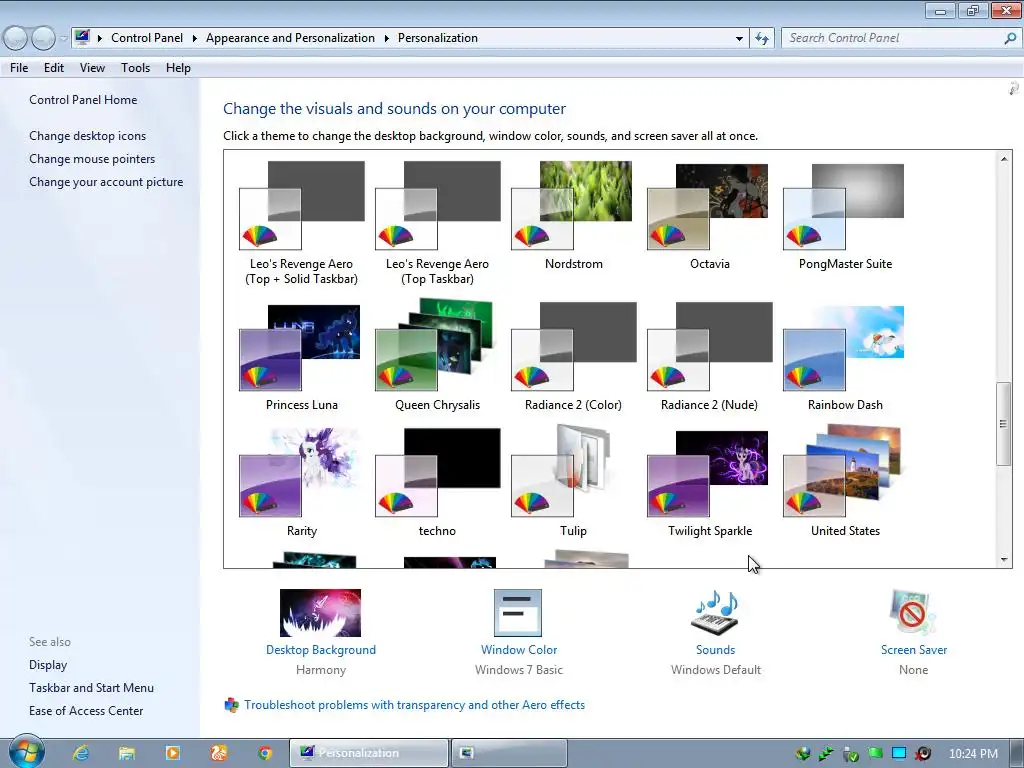The image size is (1024, 768).
Task: Open the Edit menu
Action: point(54,68)
